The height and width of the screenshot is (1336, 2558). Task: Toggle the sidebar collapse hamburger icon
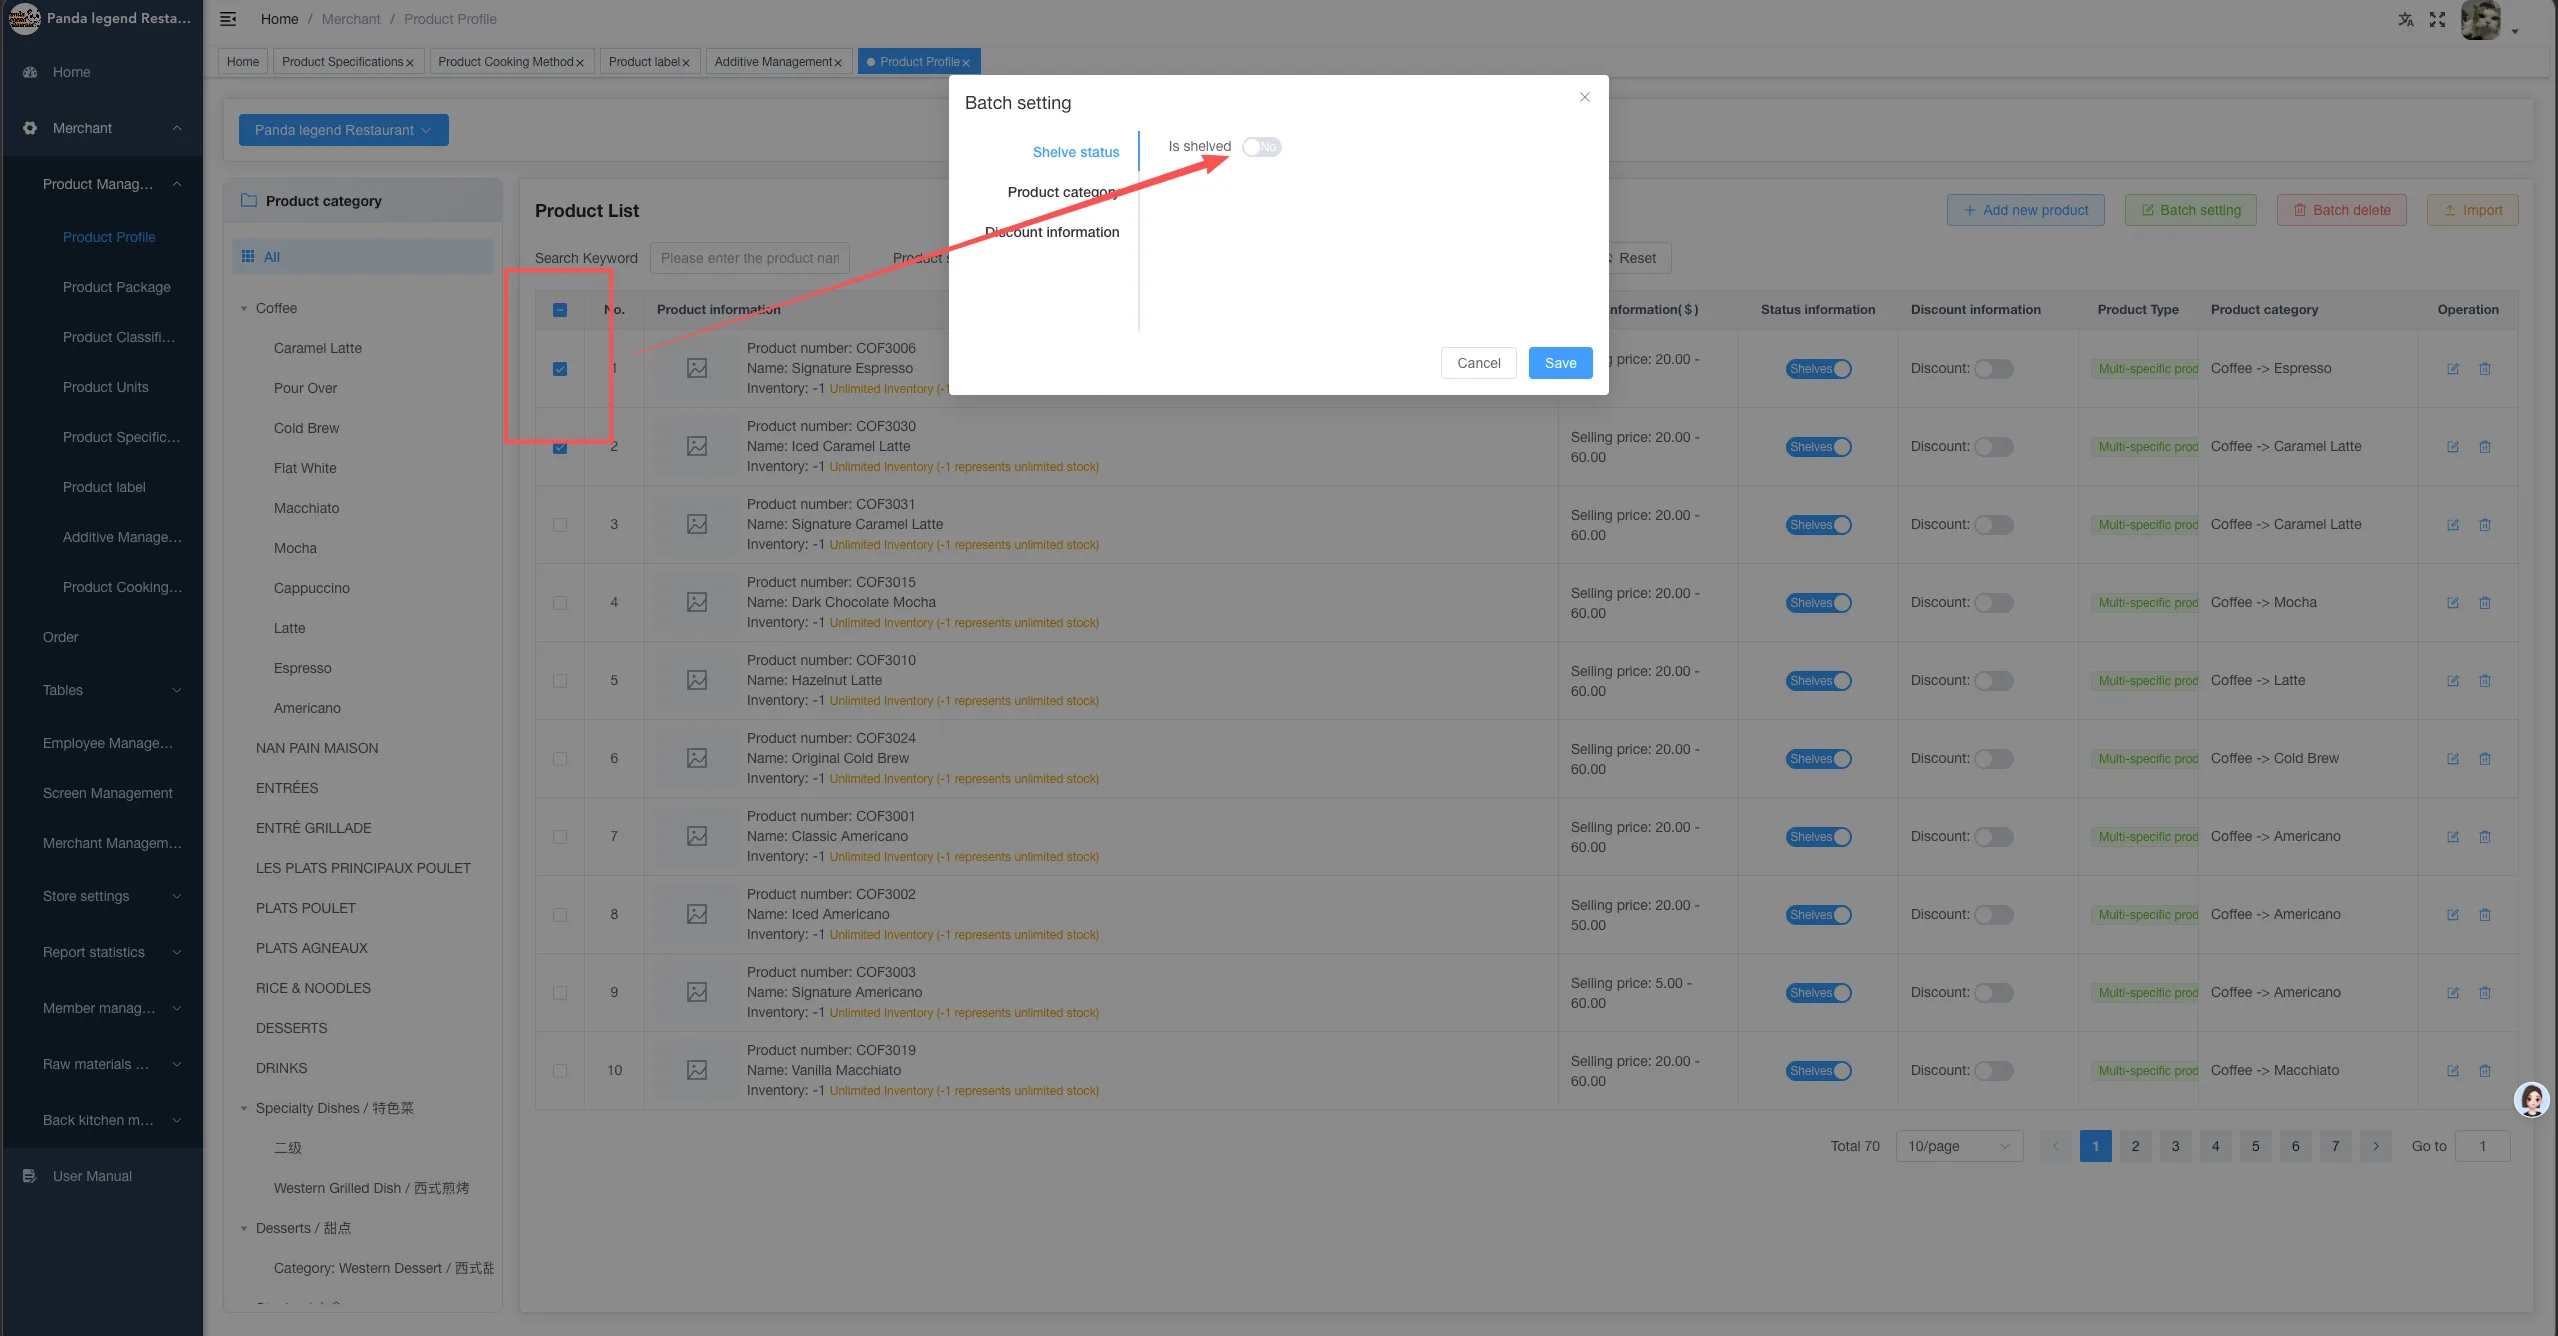point(228,19)
